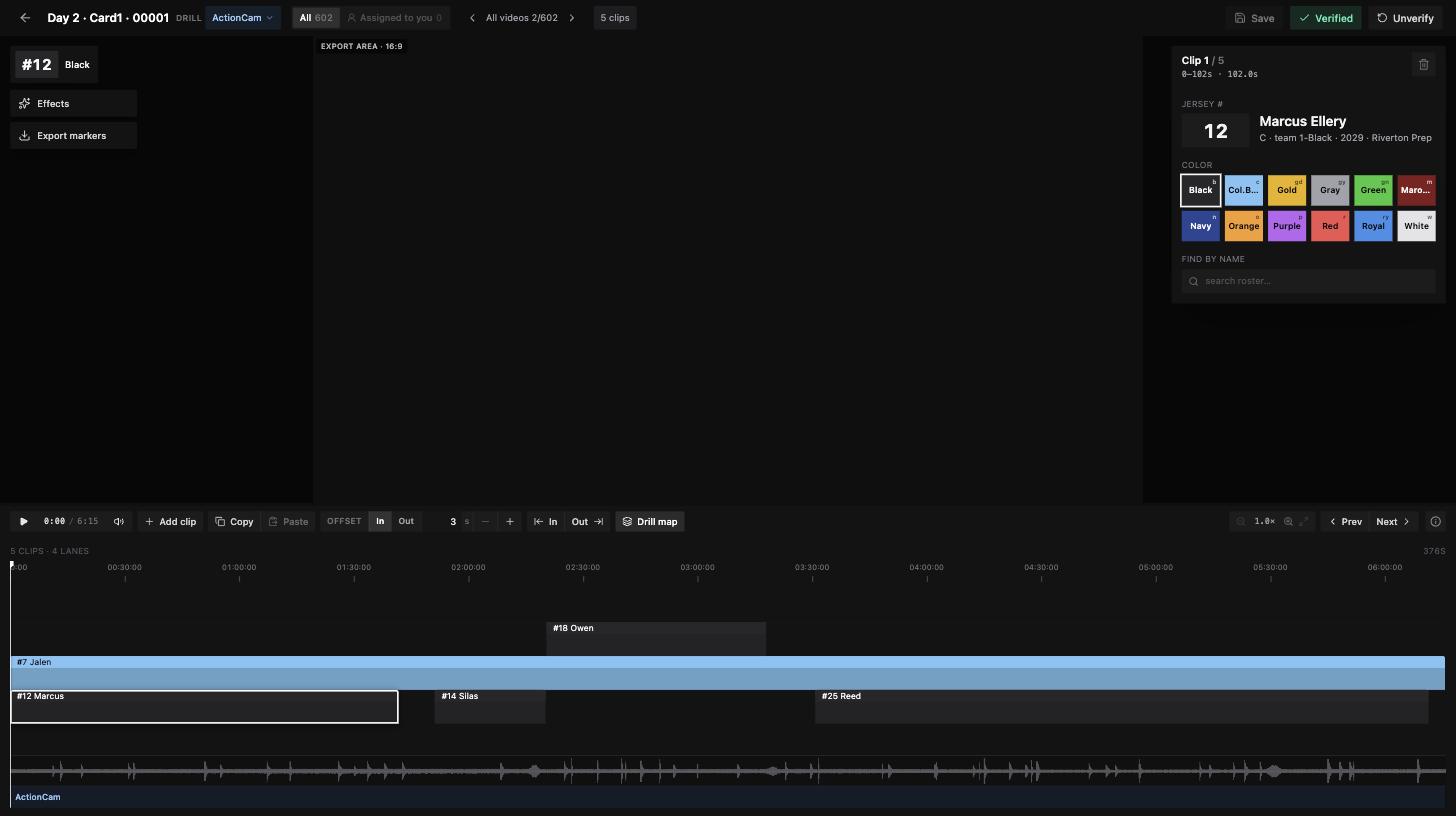Select the Col.B color swatch

[x=1243, y=190]
